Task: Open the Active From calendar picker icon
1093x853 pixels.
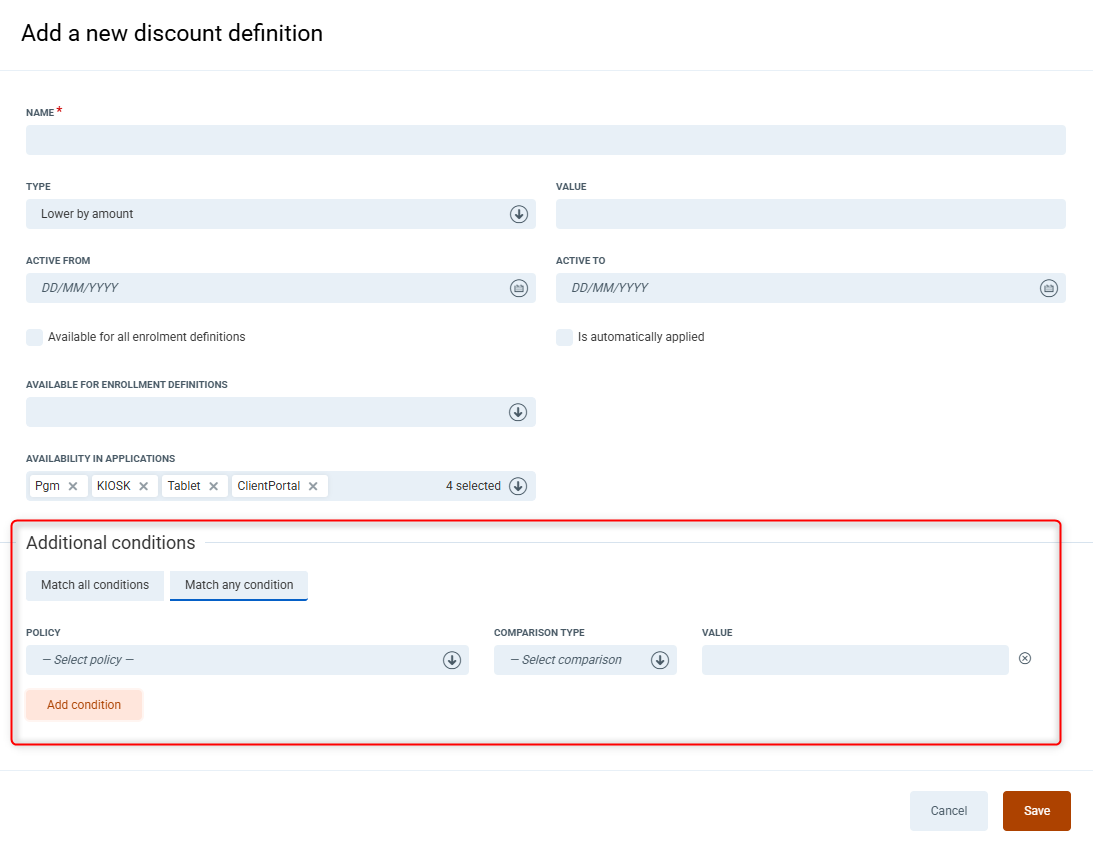Action: 518,288
